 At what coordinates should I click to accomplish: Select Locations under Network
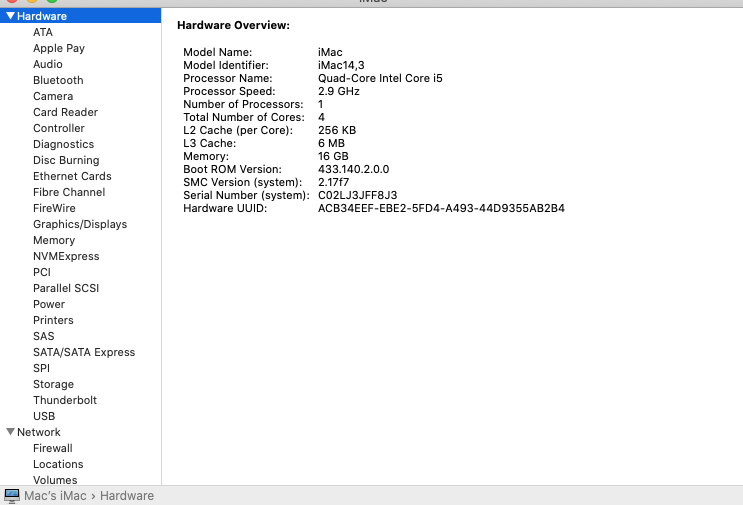point(58,464)
